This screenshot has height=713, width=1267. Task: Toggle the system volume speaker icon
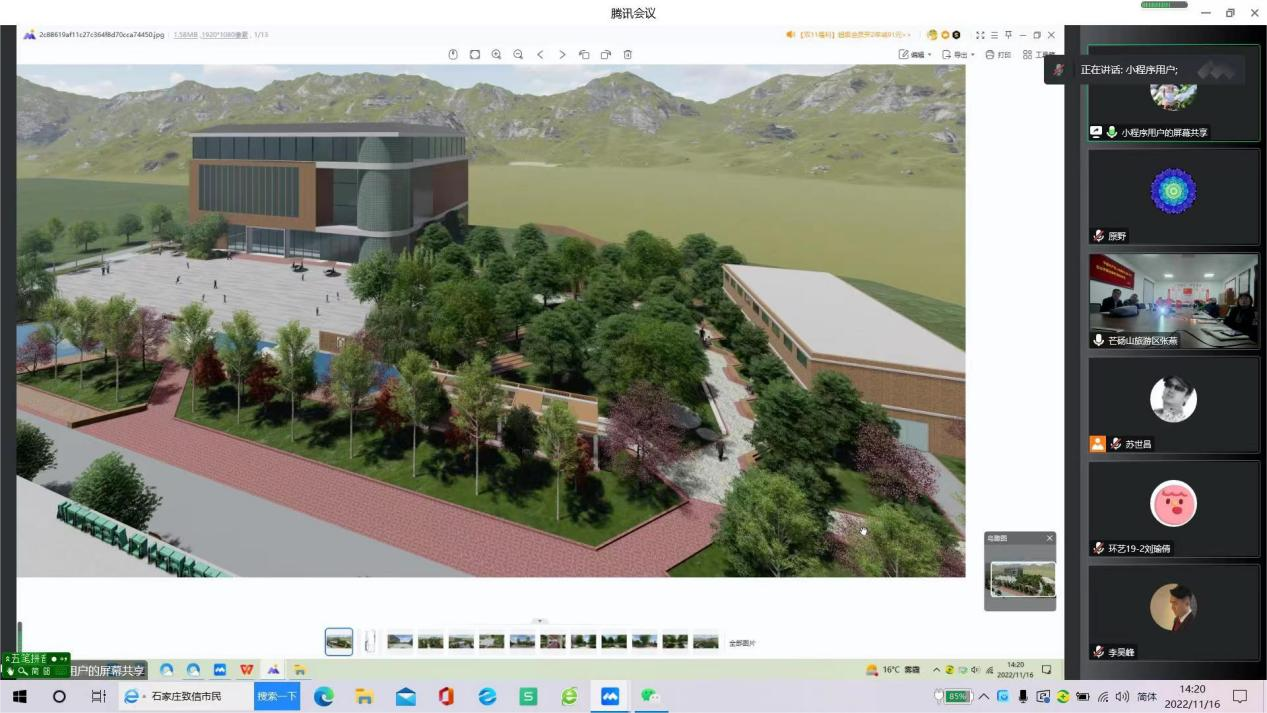tap(1123, 697)
